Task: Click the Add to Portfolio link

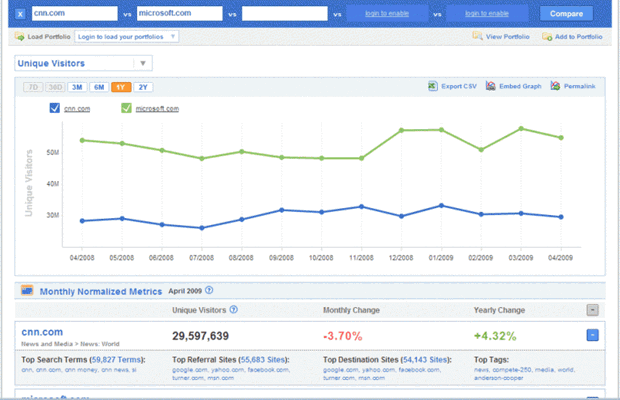Action: tap(578, 37)
